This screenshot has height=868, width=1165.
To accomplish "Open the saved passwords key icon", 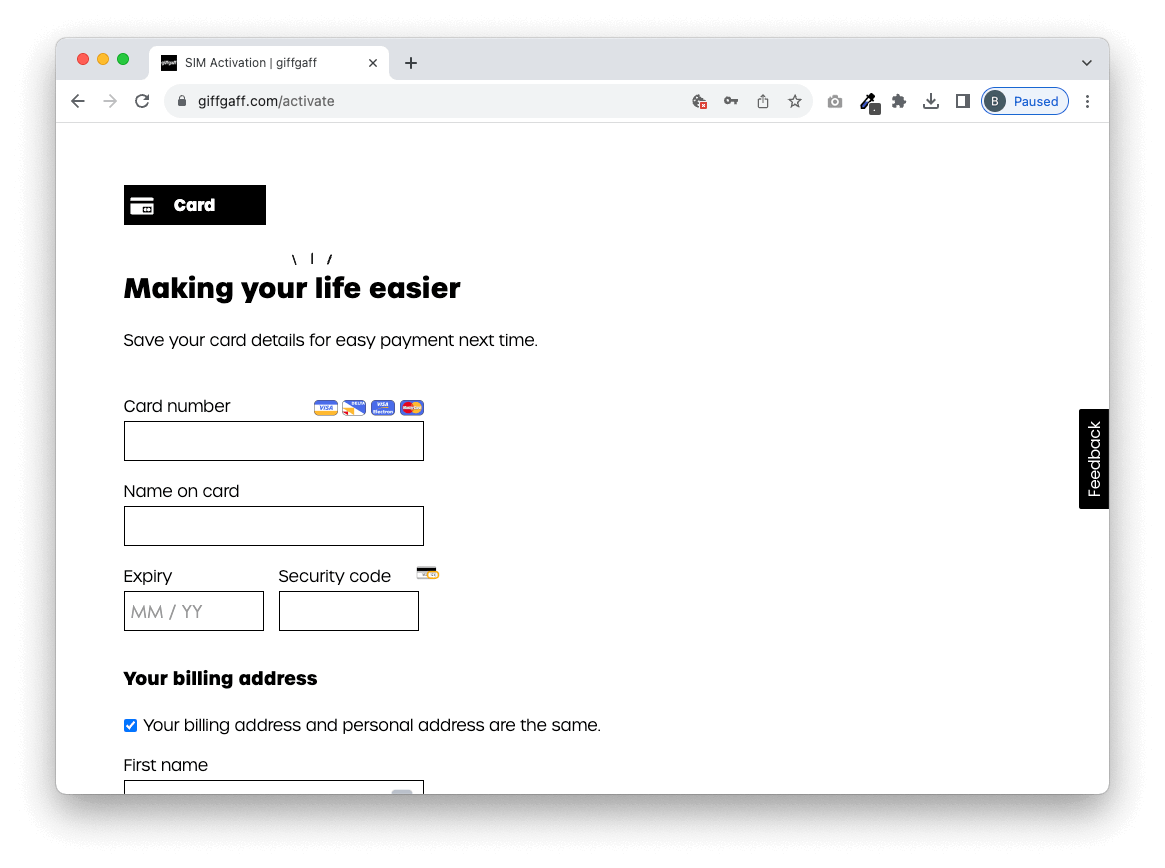I will point(731,101).
